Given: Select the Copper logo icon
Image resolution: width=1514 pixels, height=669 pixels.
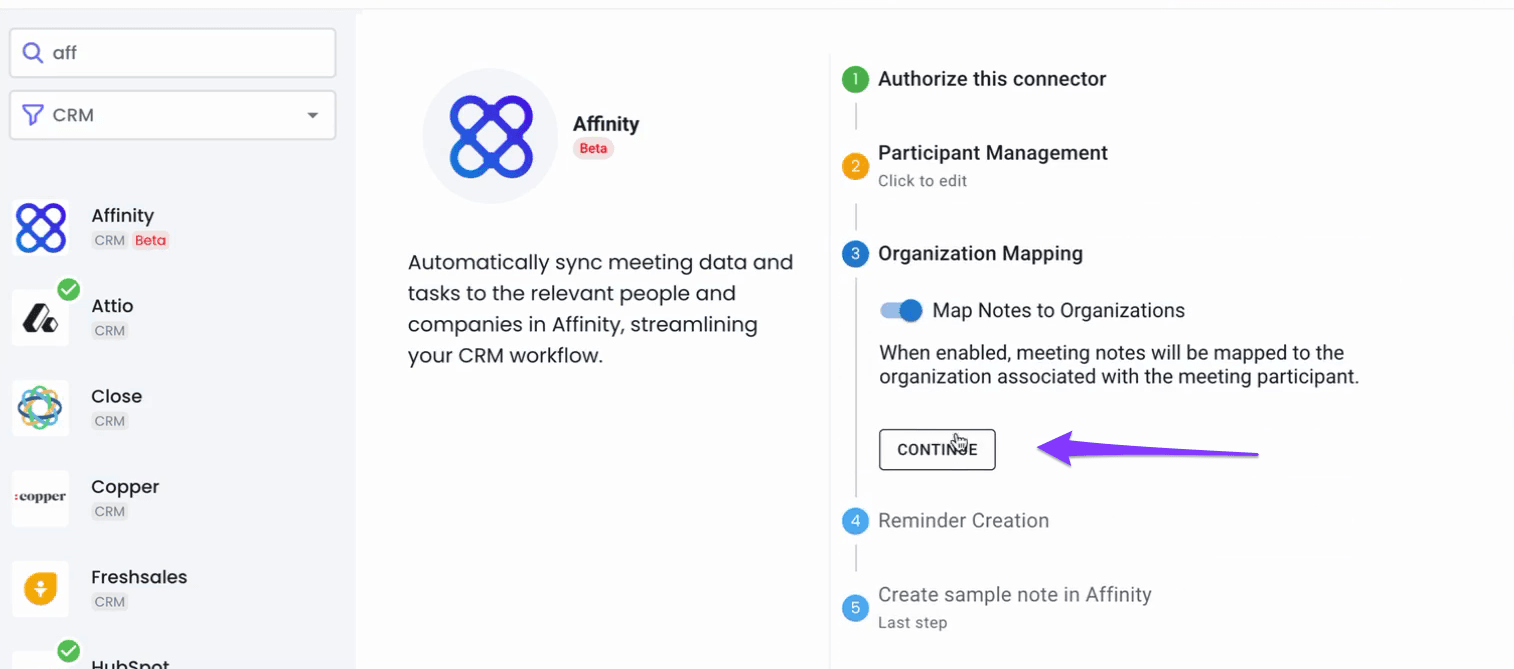Looking at the screenshot, I should (41, 498).
